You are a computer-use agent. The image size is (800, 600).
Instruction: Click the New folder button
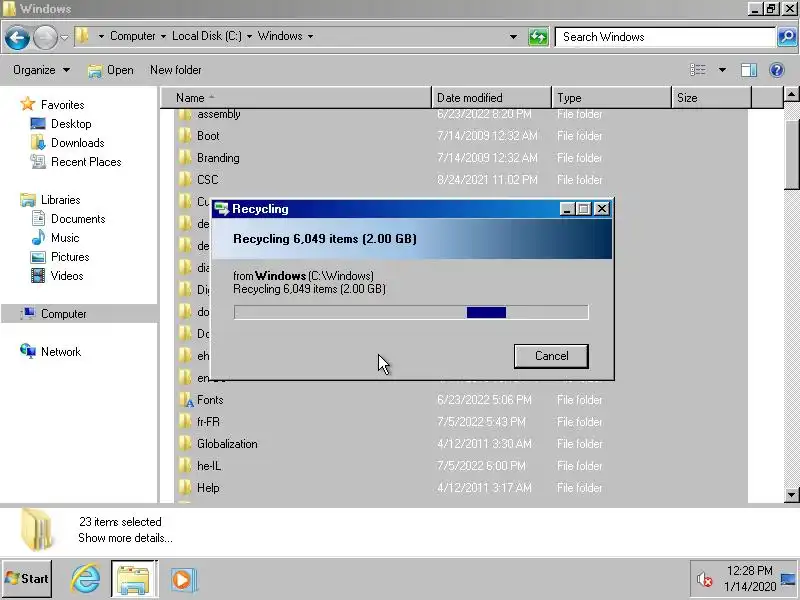176,70
